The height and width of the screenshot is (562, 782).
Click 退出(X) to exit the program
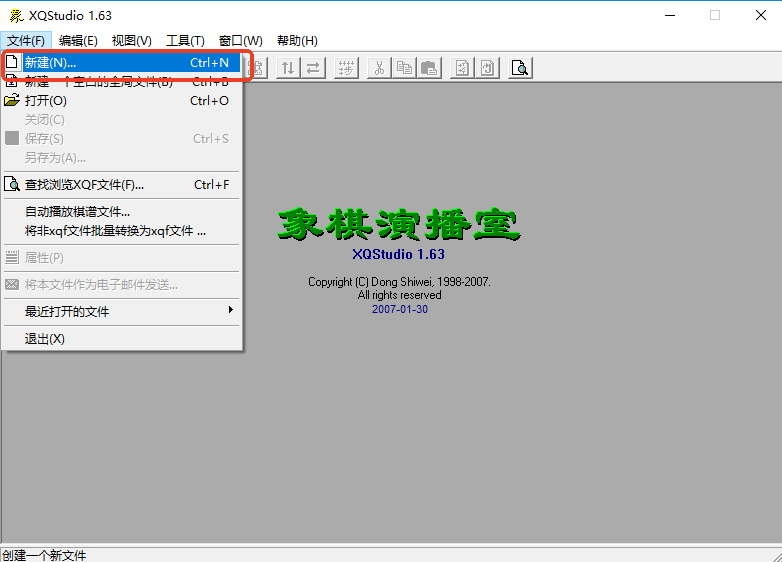coord(45,339)
